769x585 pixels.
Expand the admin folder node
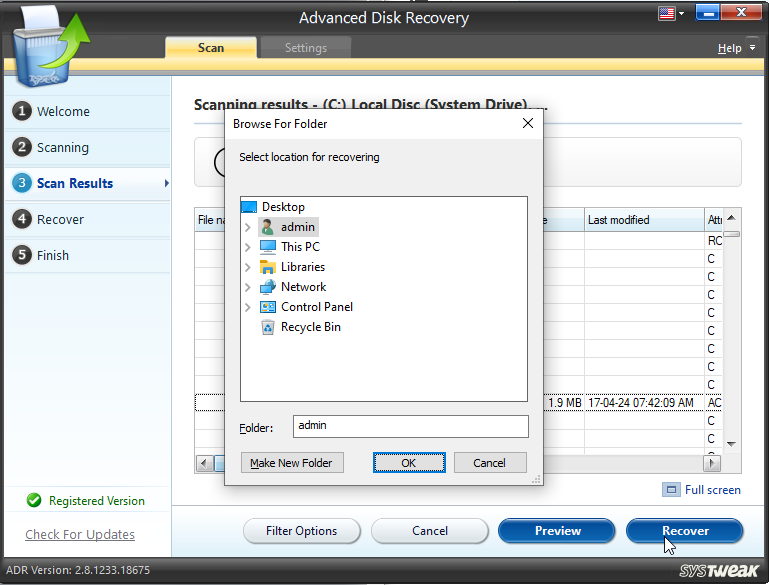pyautogui.click(x=248, y=227)
